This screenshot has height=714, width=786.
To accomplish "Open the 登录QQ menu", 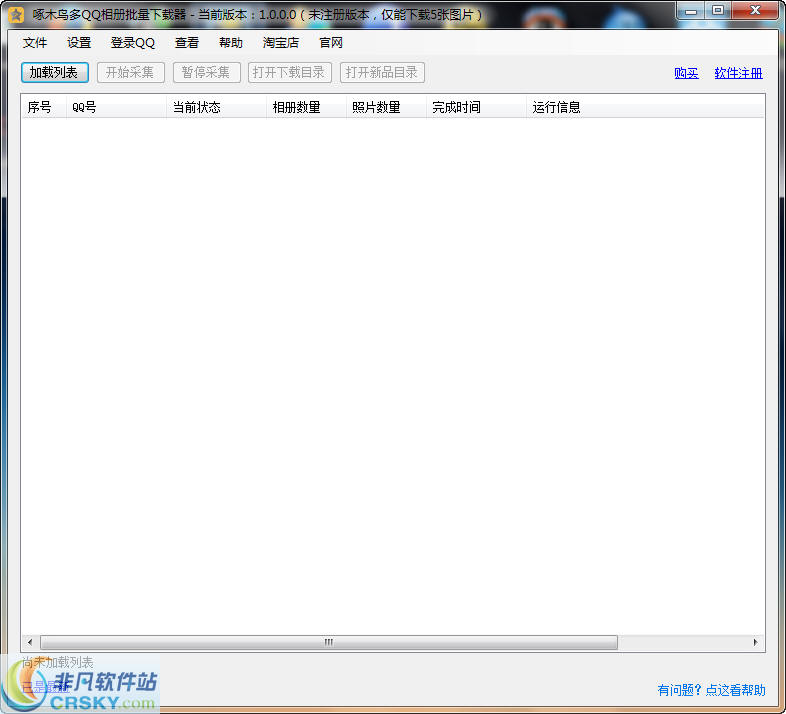I will pos(133,43).
